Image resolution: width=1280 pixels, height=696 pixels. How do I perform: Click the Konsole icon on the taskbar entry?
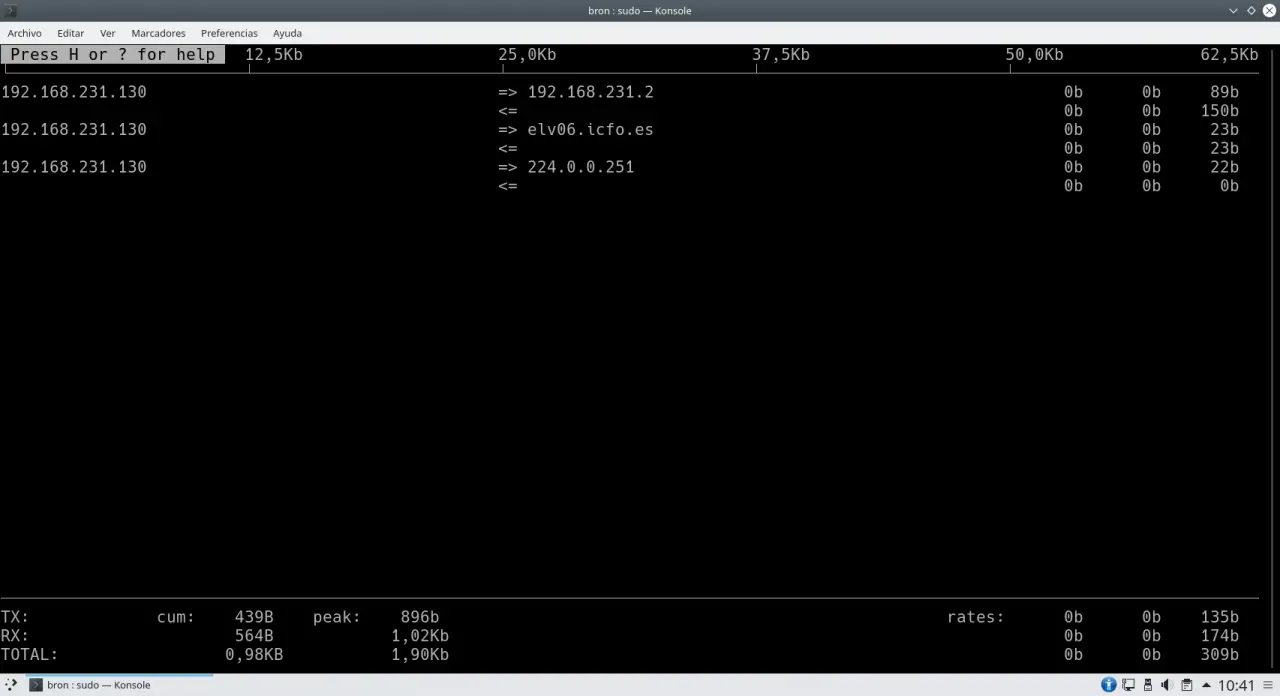tap(37, 685)
